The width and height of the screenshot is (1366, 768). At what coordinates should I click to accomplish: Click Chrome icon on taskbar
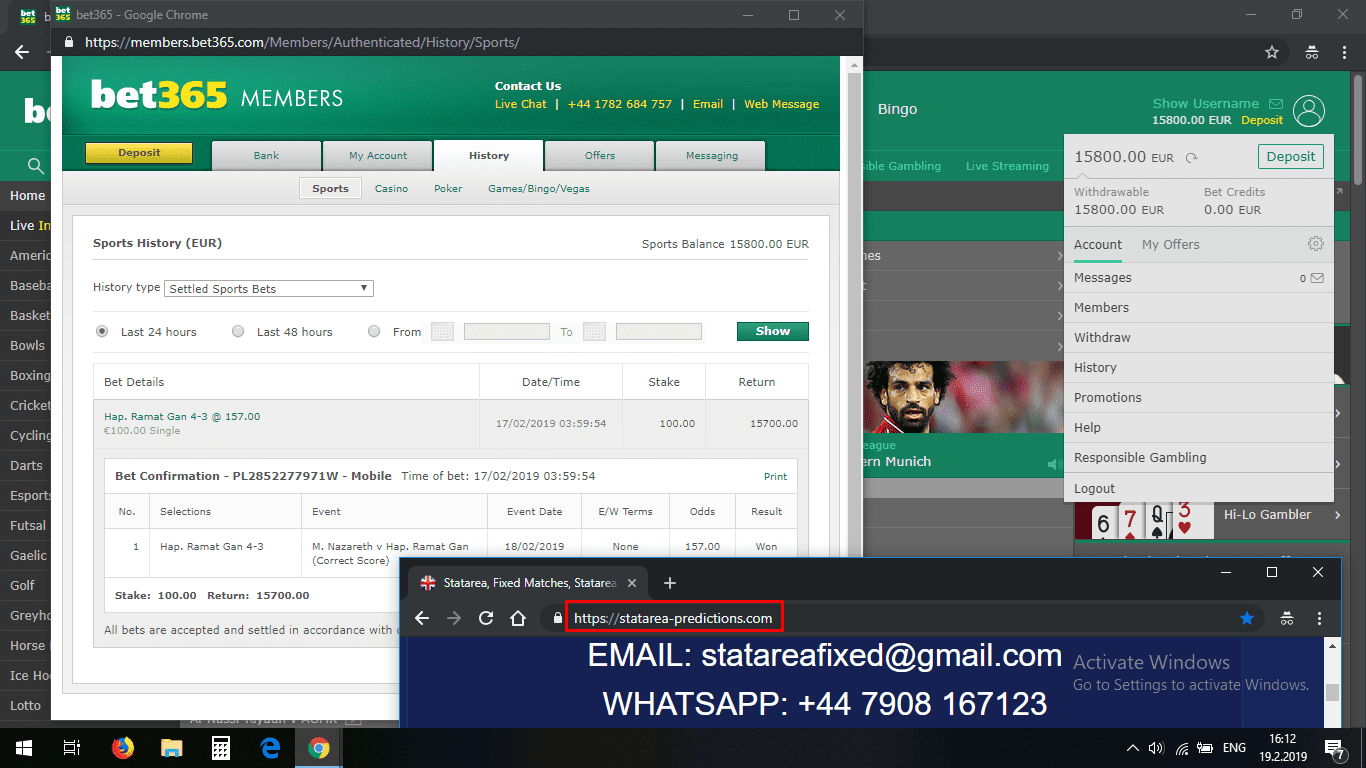319,747
